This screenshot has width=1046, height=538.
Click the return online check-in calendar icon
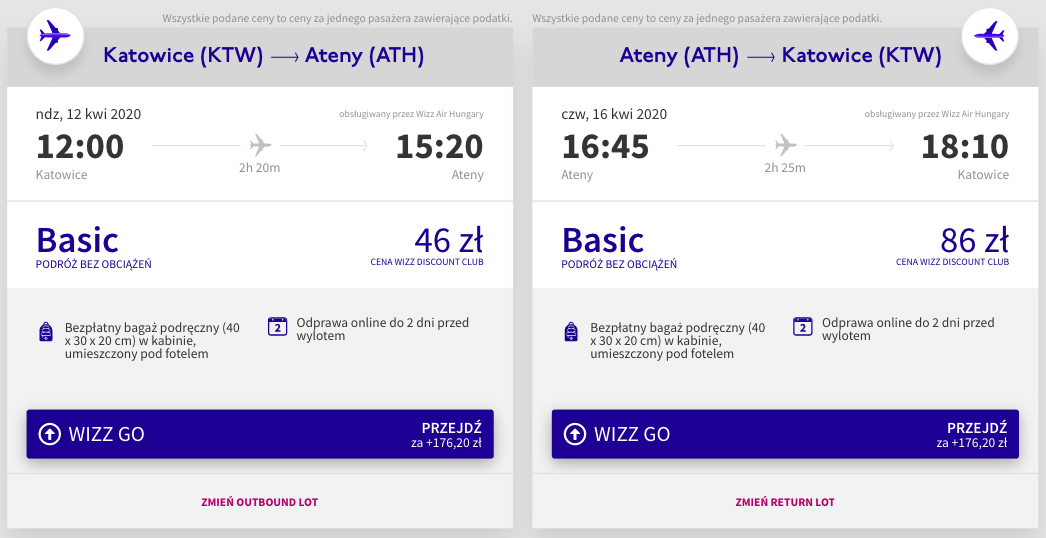(802, 326)
